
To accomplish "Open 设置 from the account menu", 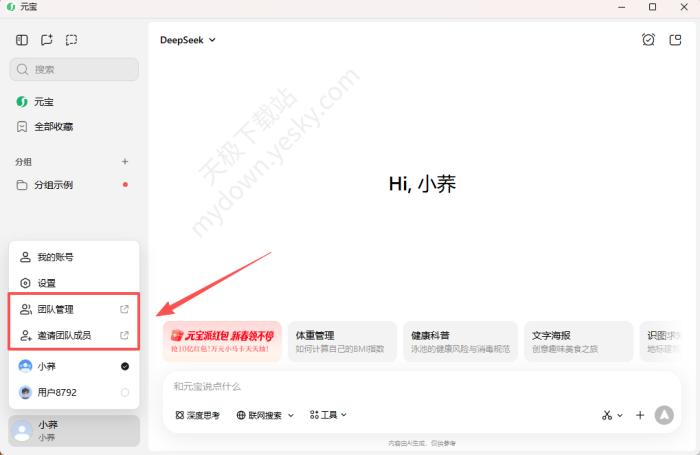I will pyautogui.click(x=74, y=283).
